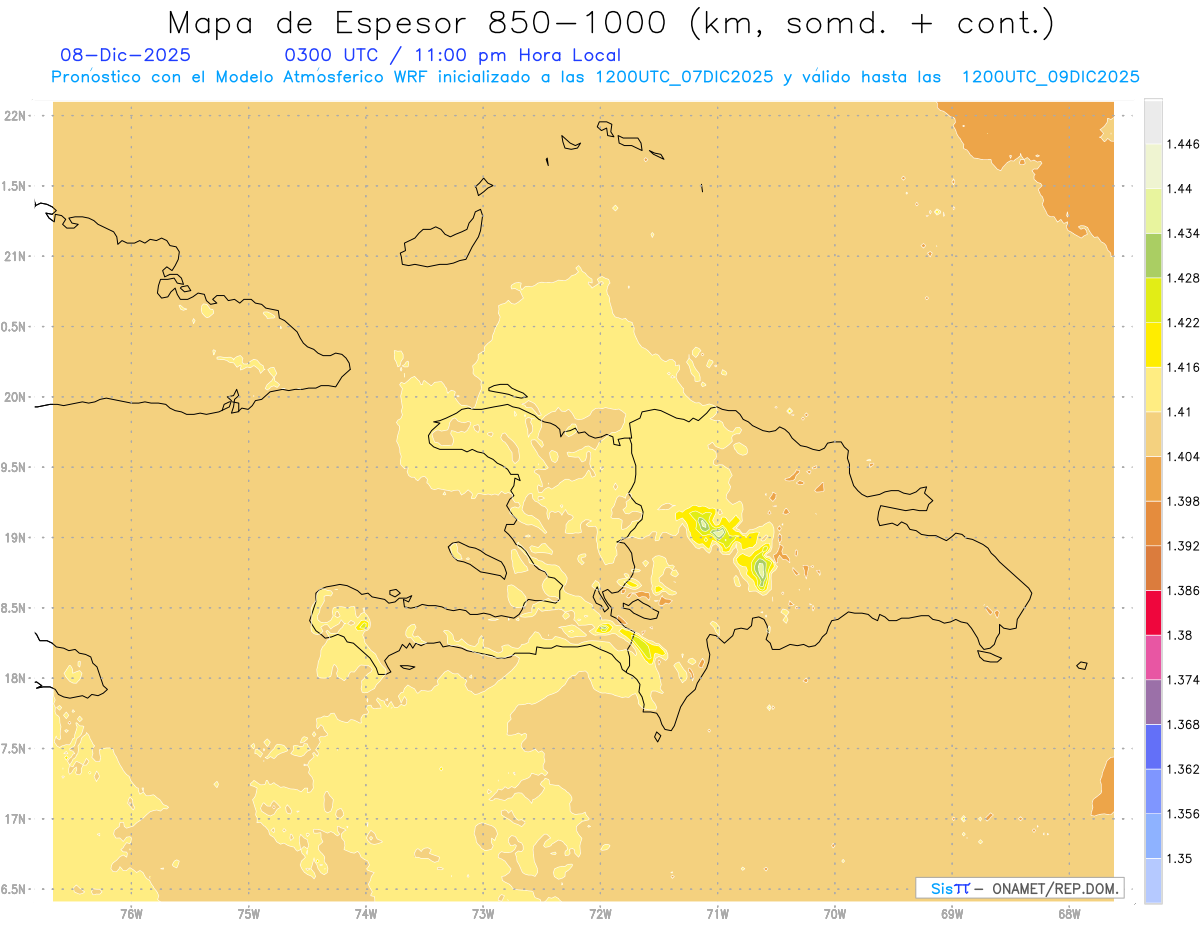Pick the red colorbar segment between 1.38 and 1.386

click(x=1153, y=612)
